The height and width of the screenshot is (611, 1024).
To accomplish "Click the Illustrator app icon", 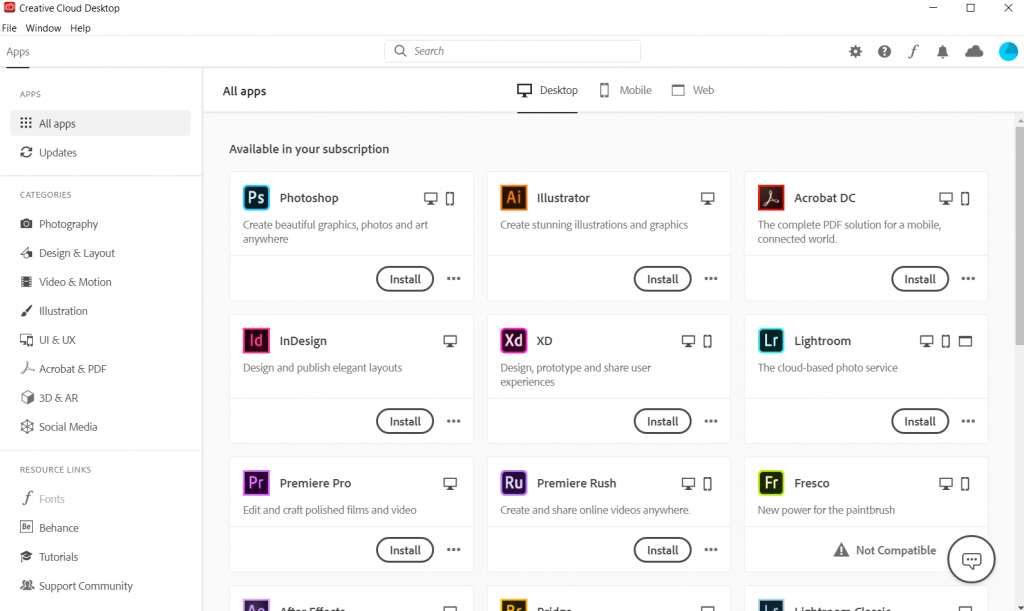I will [x=513, y=198].
